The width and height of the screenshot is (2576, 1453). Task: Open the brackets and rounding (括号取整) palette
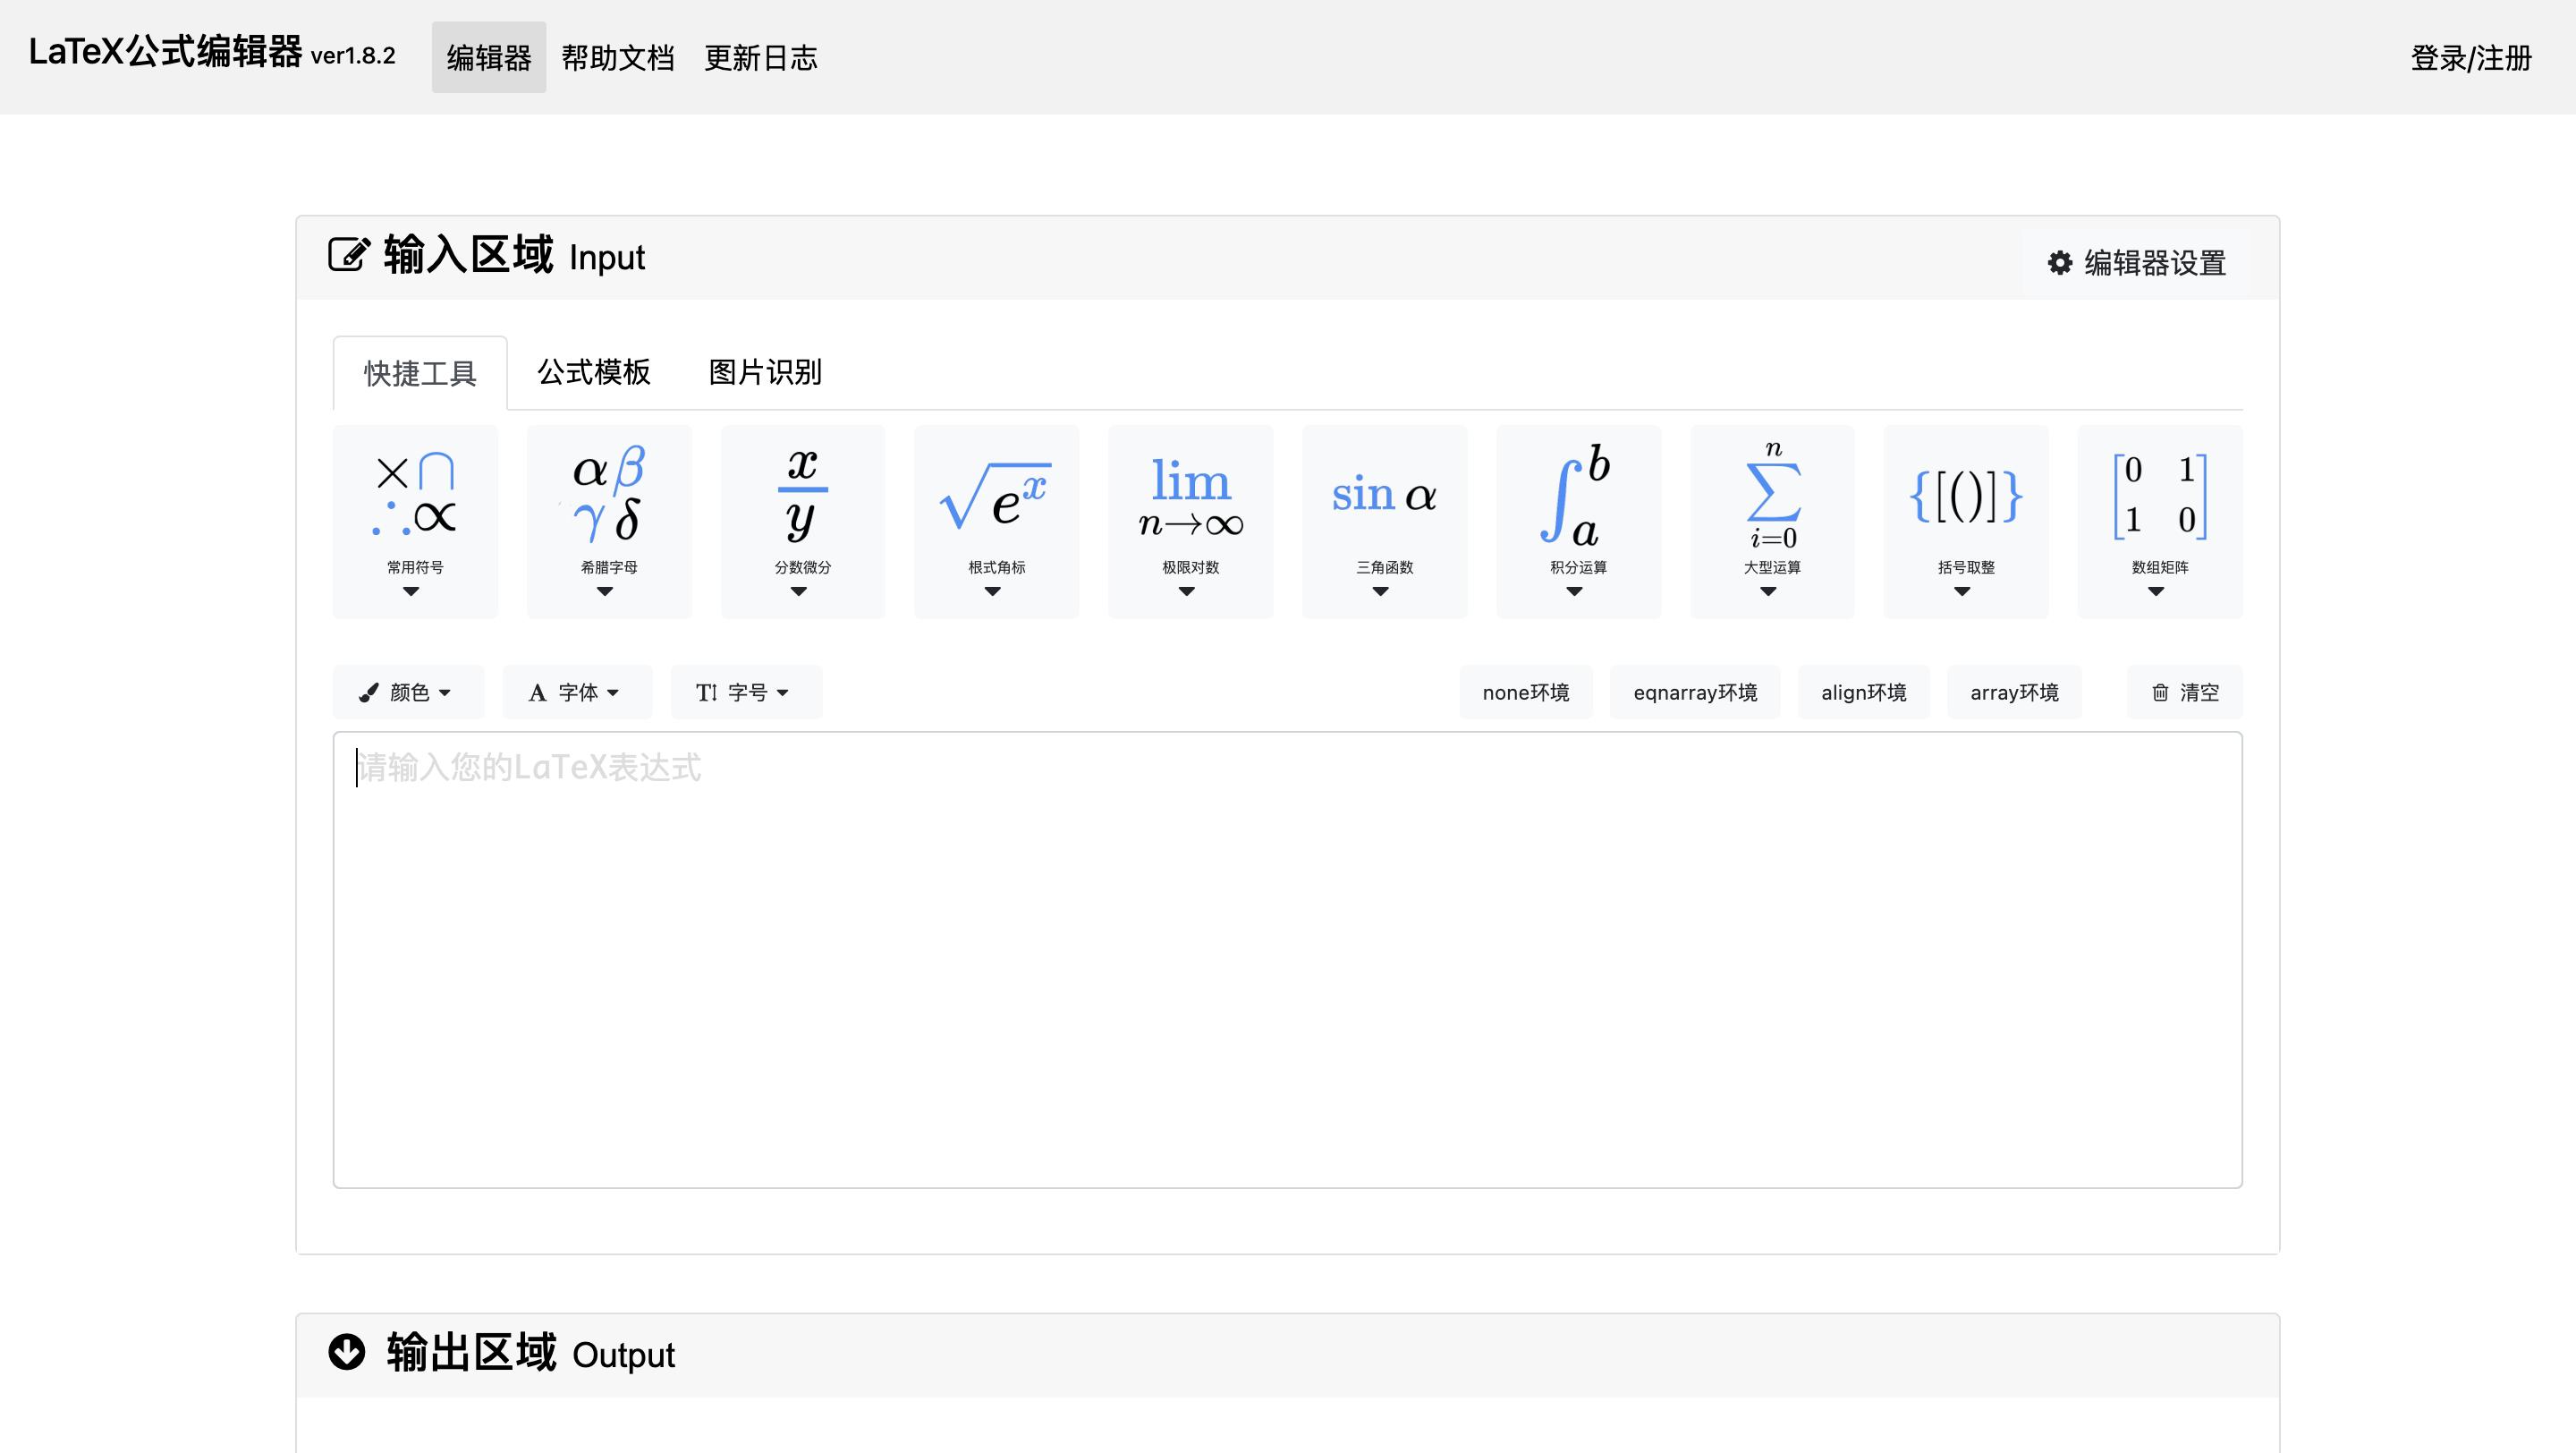tap(1966, 521)
